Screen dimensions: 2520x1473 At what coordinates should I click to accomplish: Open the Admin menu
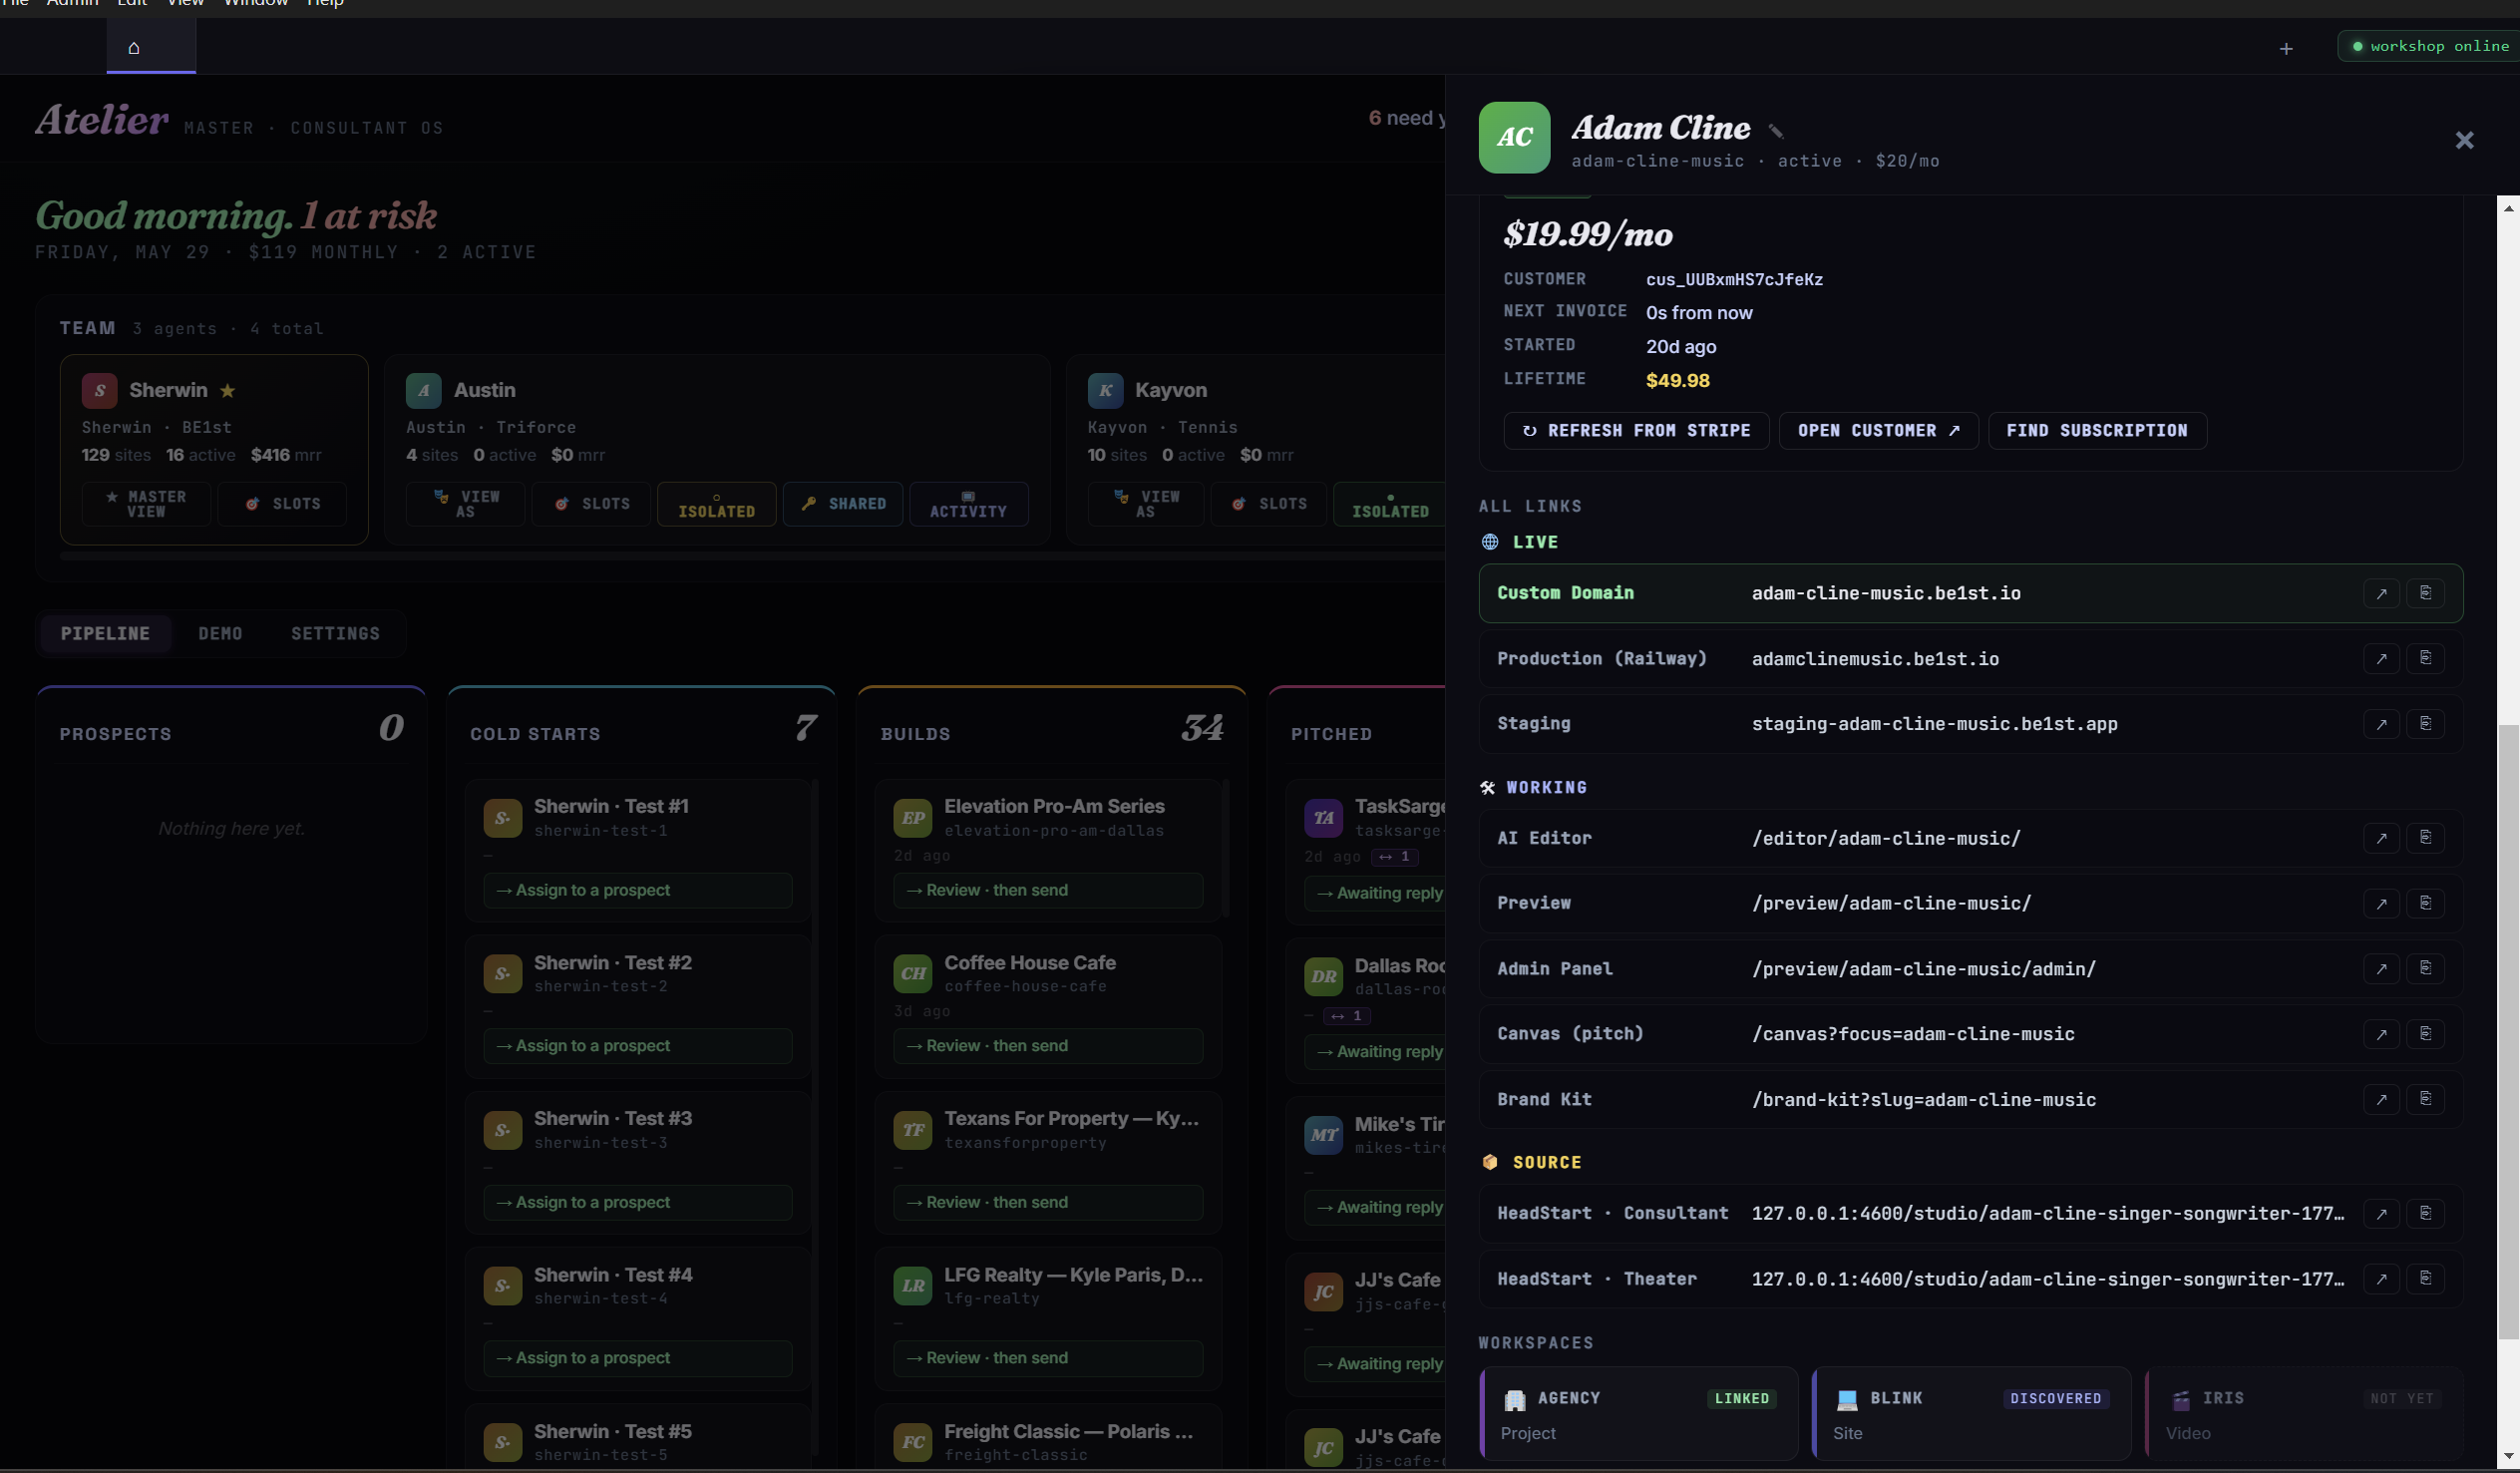pyautogui.click(x=72, y=3)
